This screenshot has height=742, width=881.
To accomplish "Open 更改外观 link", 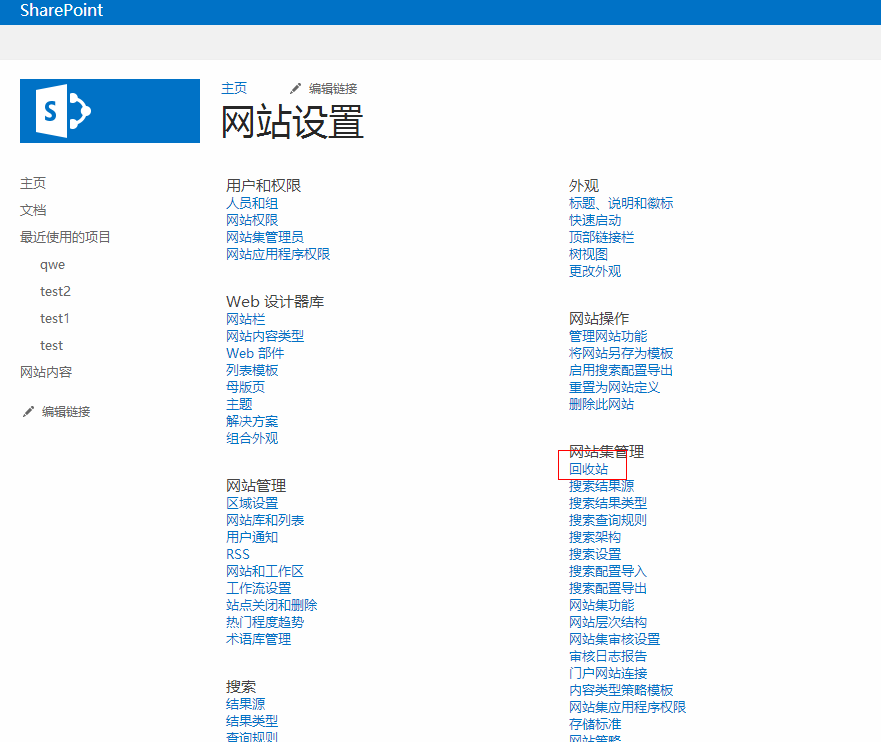I will [x=595, y=271].
